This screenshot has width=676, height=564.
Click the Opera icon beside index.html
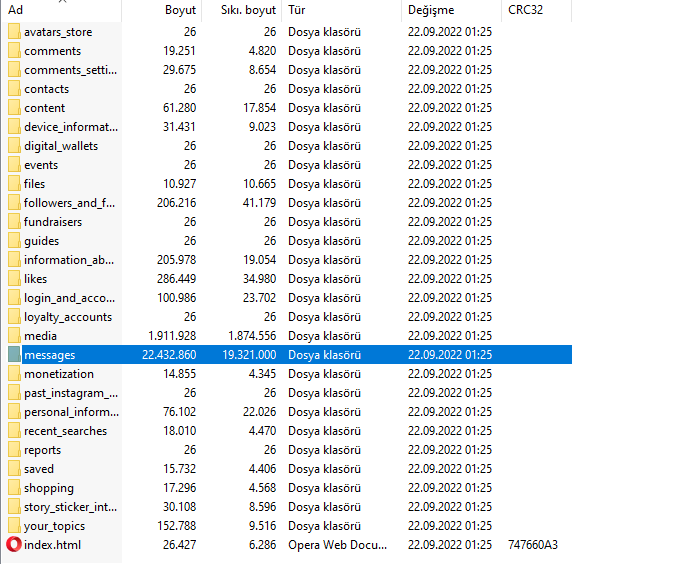14,545
